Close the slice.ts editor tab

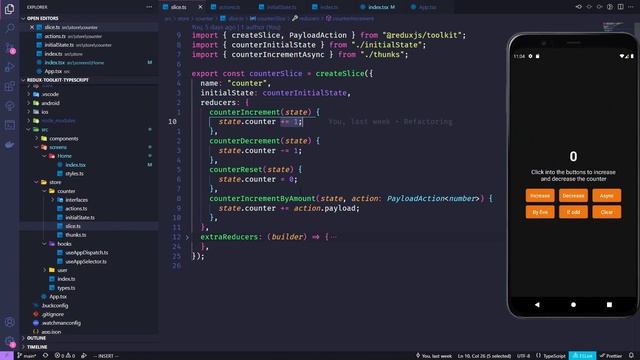click(x=200, y=7)
